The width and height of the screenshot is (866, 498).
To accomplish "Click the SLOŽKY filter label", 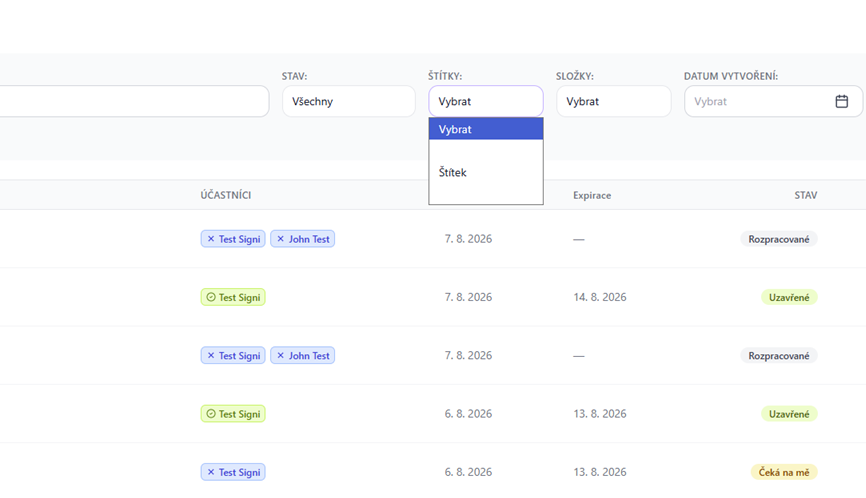I will (575, 76).
